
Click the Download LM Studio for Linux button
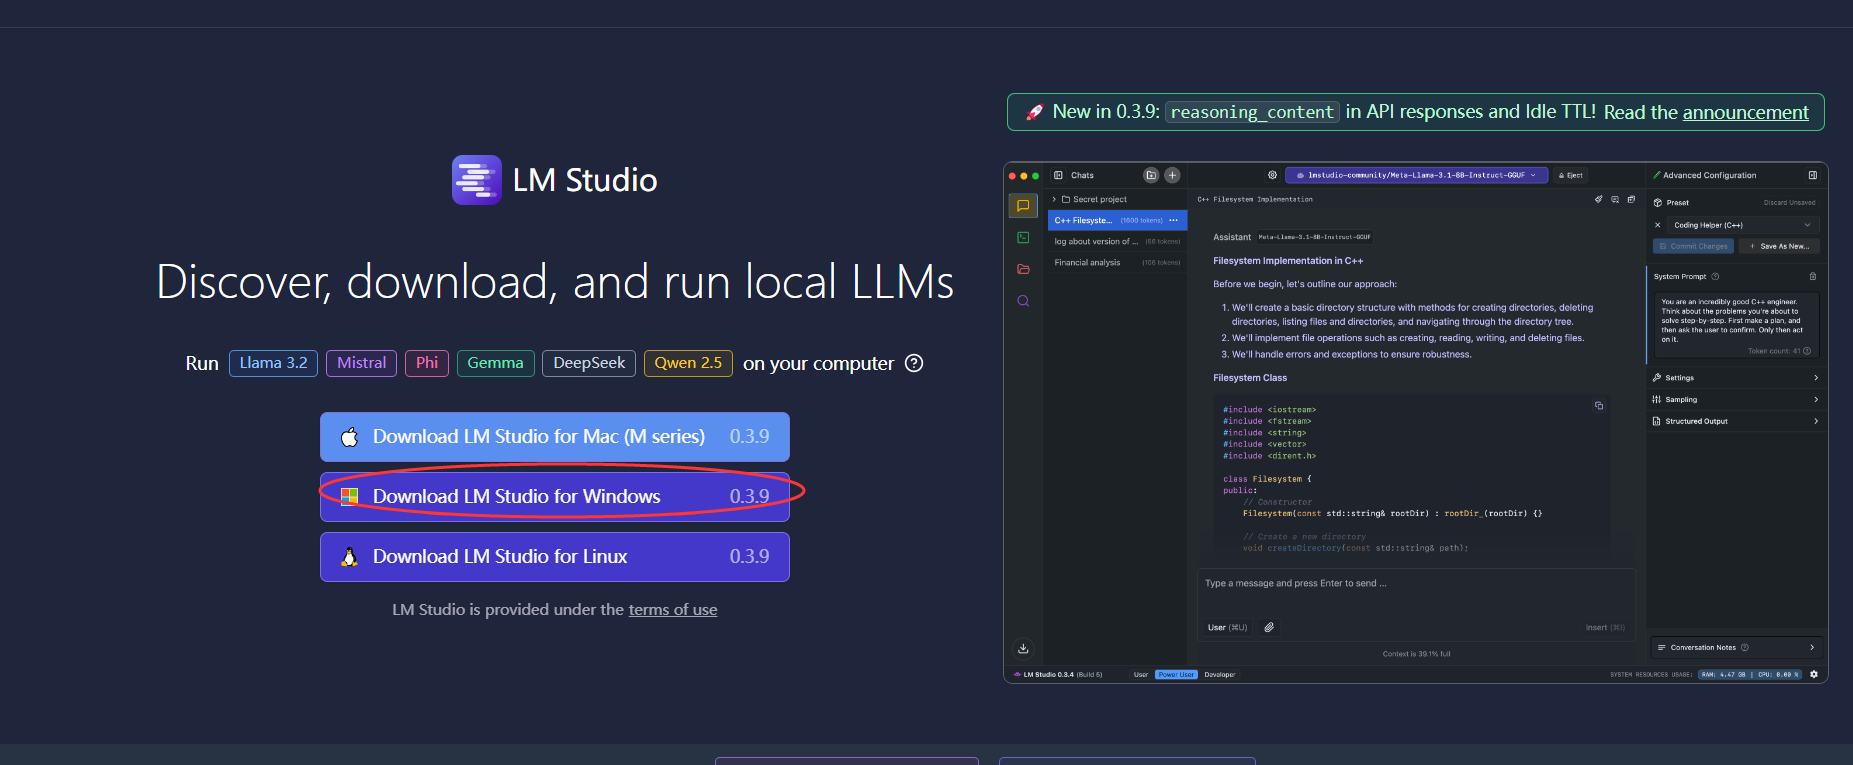point(555,557)
